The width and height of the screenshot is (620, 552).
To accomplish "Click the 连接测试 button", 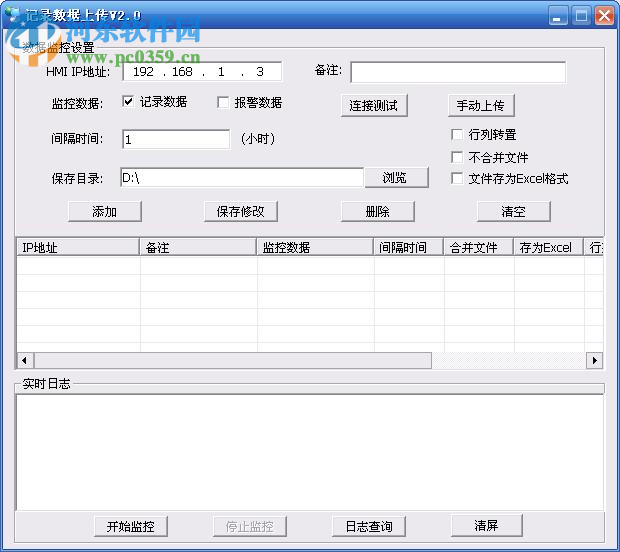I will [x=374, y=106].
